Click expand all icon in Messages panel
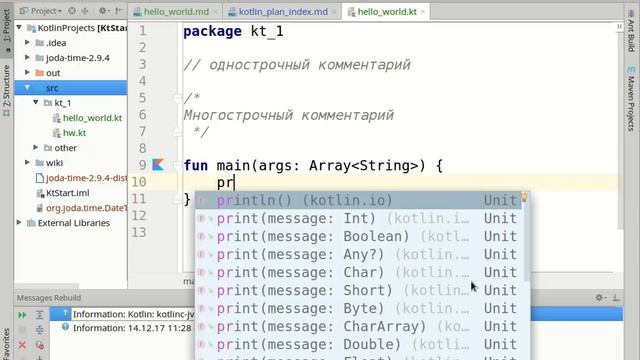This screenshot has height=360, width=640. (40, 315)
